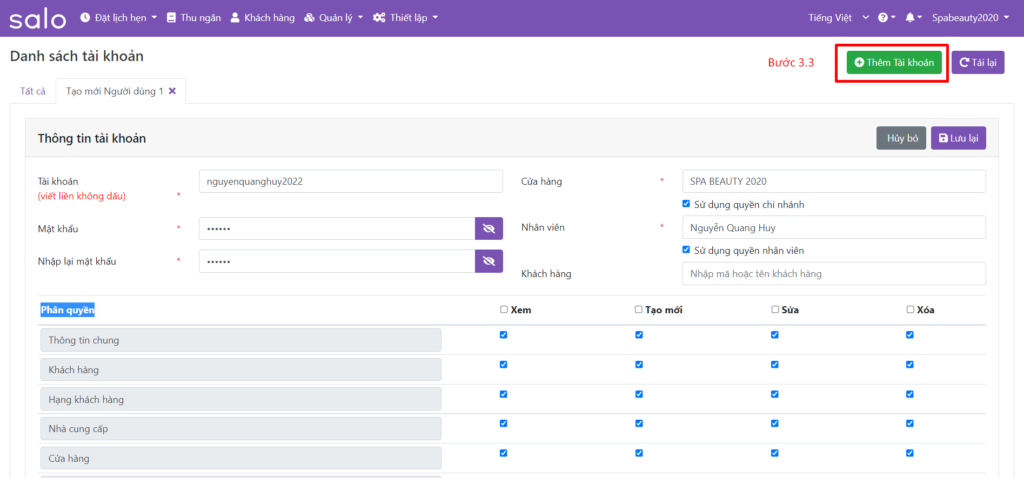
Task: Click Tải lại reload button
Action: (977, 62)
